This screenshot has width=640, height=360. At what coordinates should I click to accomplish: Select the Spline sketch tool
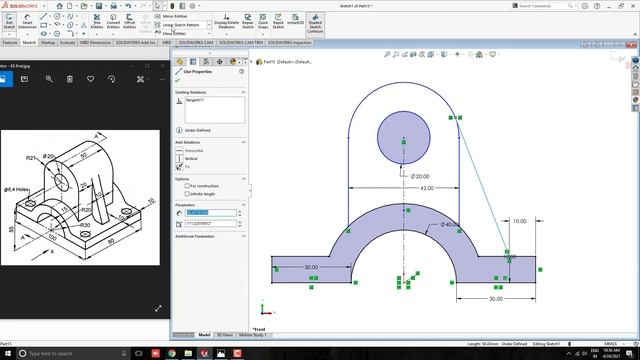[x=70, y=16]
